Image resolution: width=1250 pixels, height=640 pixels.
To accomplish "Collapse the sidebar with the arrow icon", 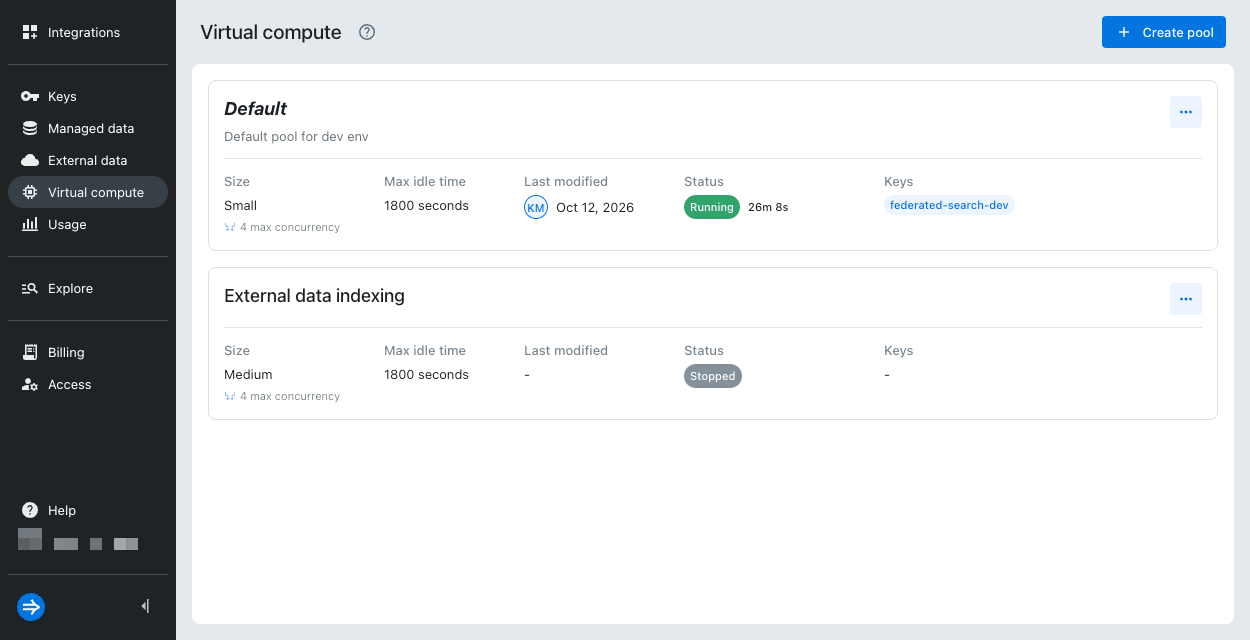I will pos(145,606).
